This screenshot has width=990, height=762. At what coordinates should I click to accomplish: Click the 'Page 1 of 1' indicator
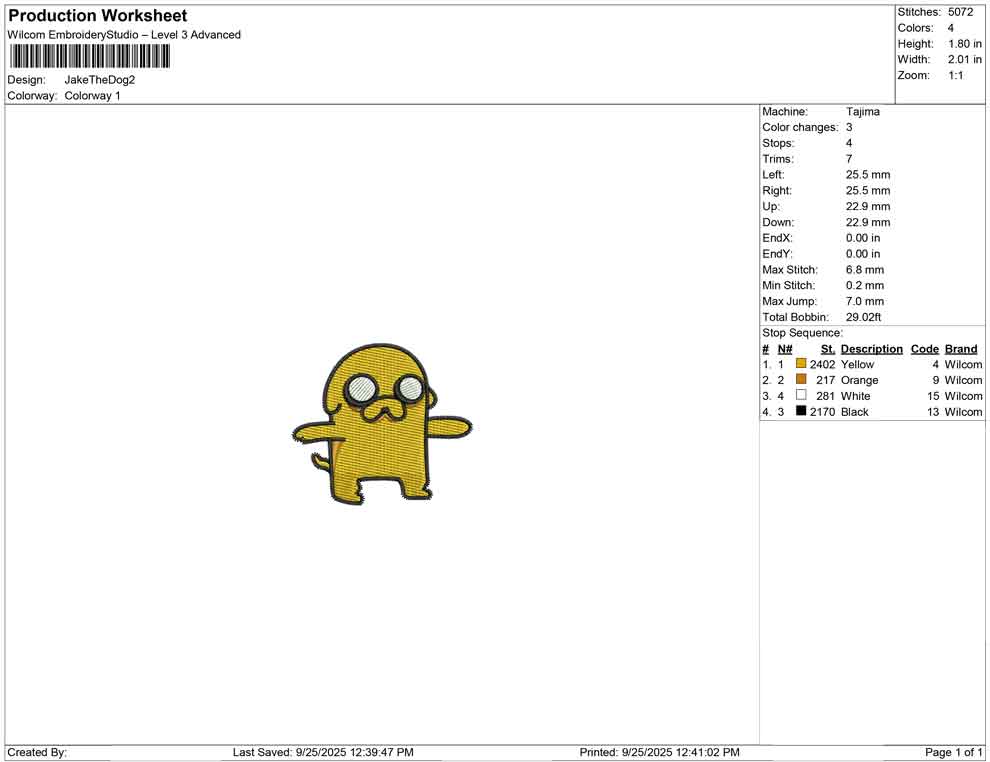953,752
